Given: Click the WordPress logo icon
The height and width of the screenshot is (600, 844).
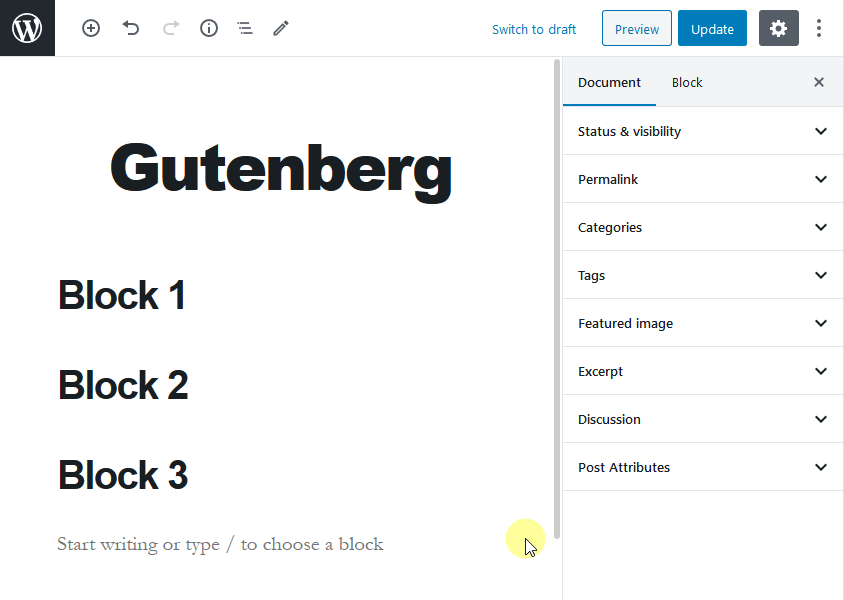Looking at the screenshot, I should coord(27,28).
